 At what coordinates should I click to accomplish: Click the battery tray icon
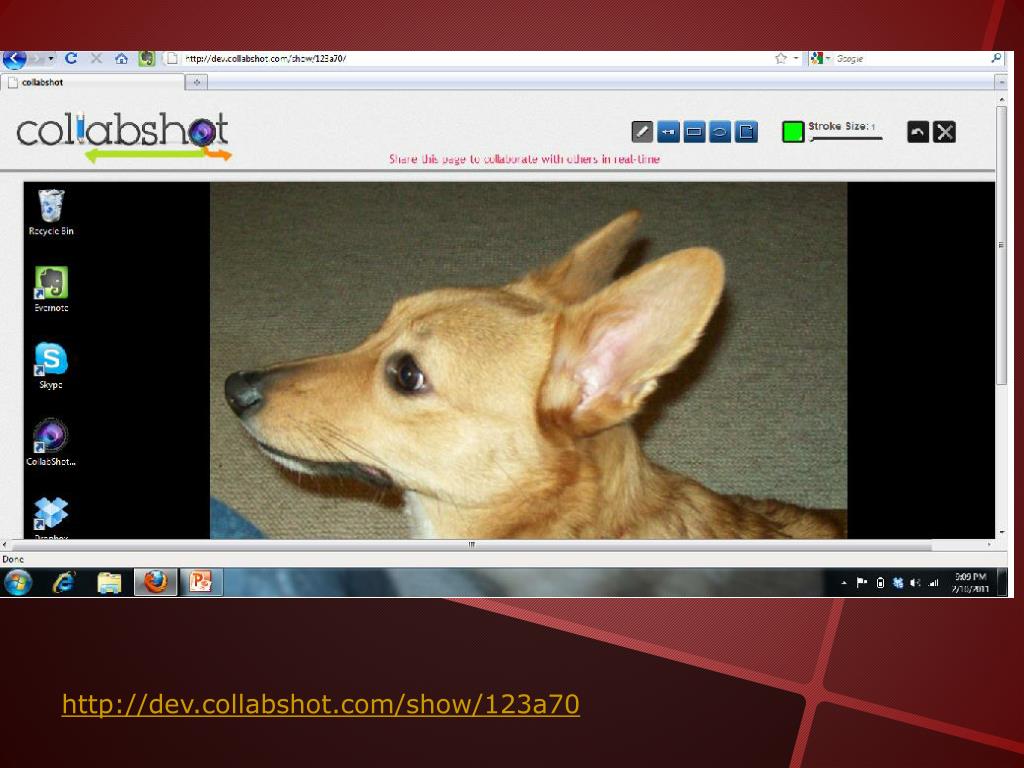tap(880, 583)
